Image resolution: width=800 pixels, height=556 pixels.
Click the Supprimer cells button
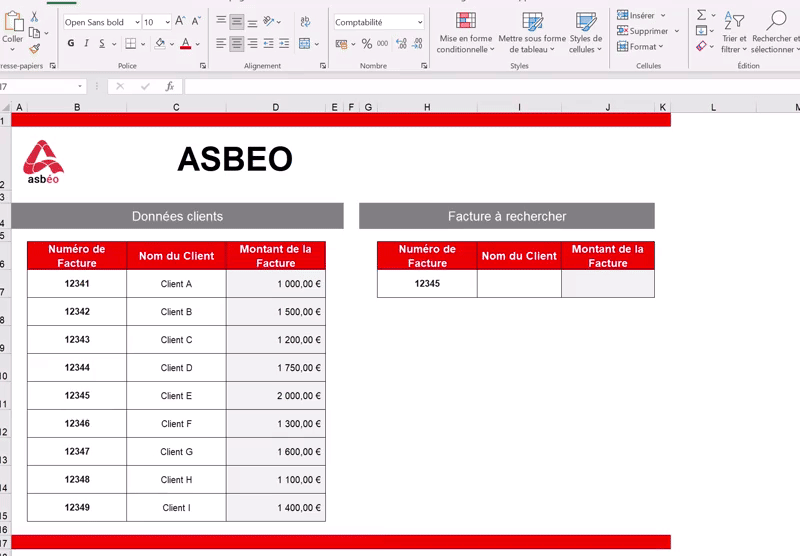pos(648,31)
